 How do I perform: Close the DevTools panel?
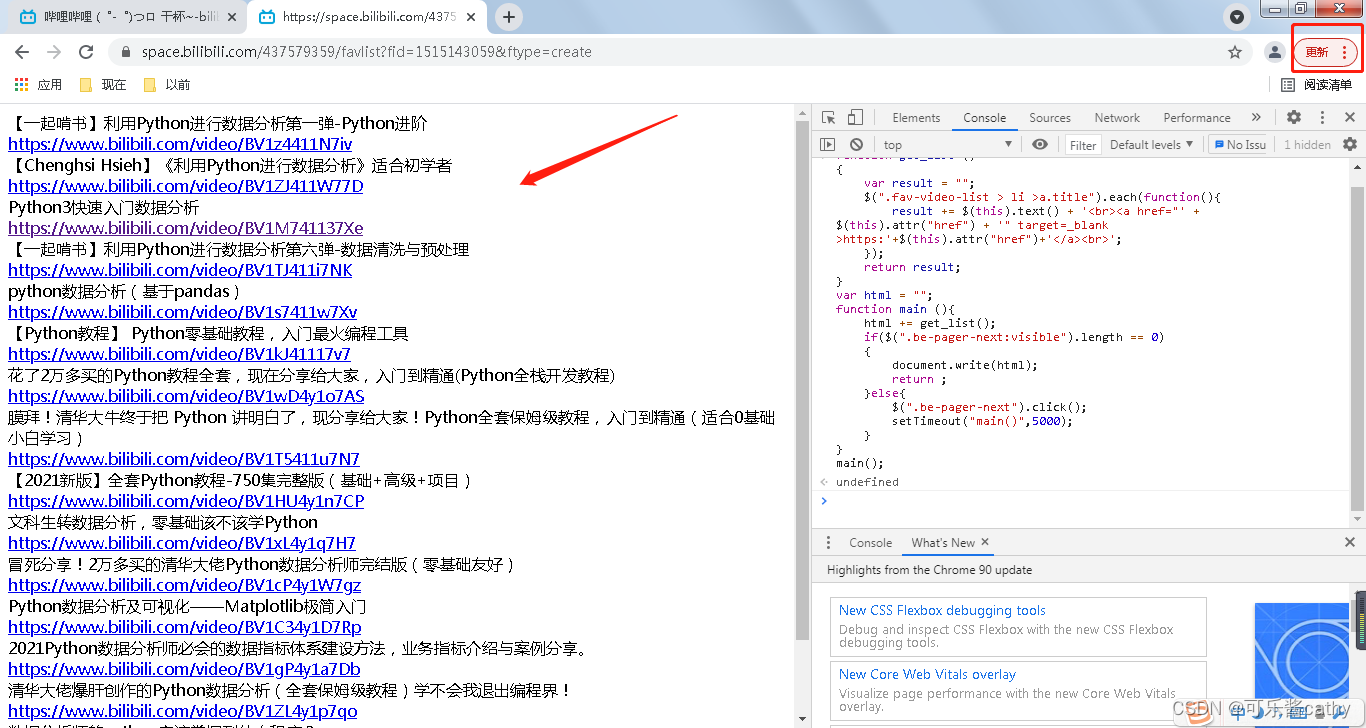[1349, 118]
